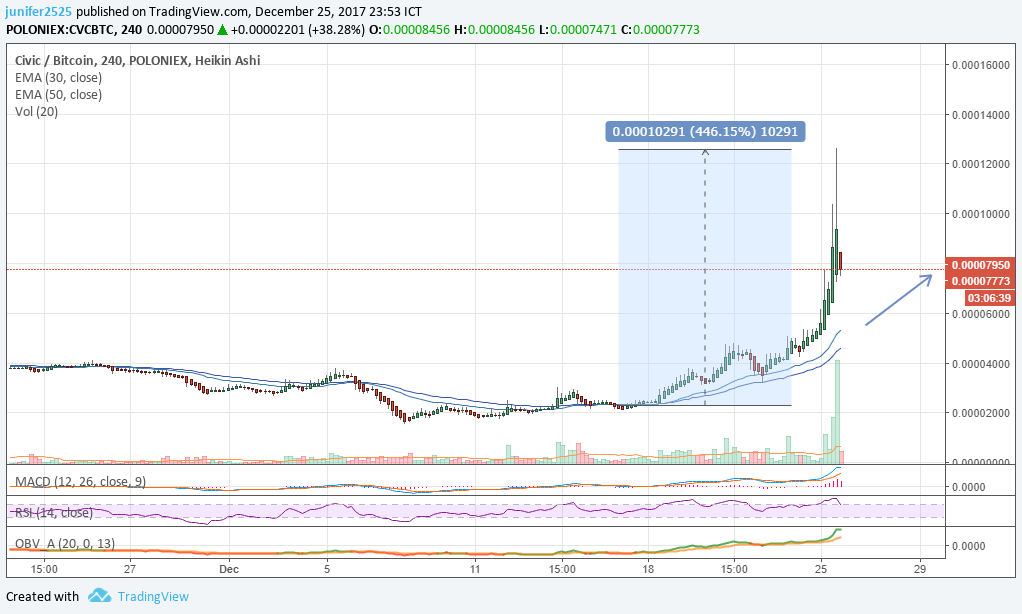Click the 27 date label on time axis
1022x614 pixels.
click(x=130, y=569)
